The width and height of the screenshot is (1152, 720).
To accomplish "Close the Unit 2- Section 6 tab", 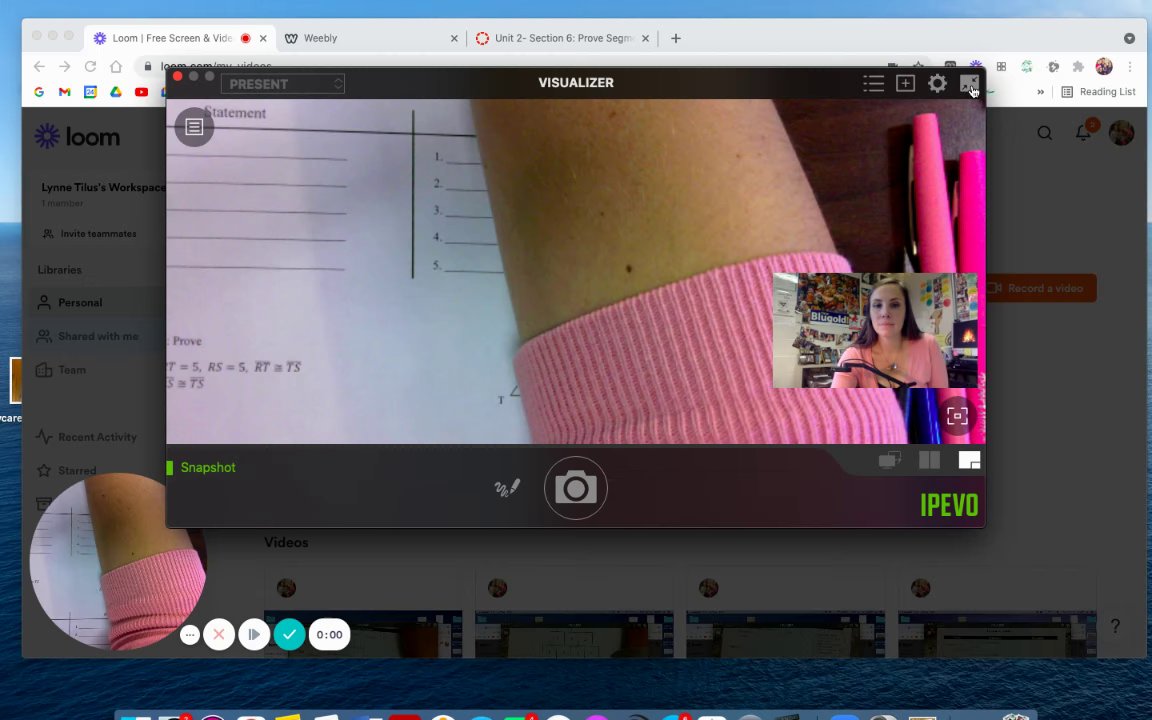I will [645, 38].
